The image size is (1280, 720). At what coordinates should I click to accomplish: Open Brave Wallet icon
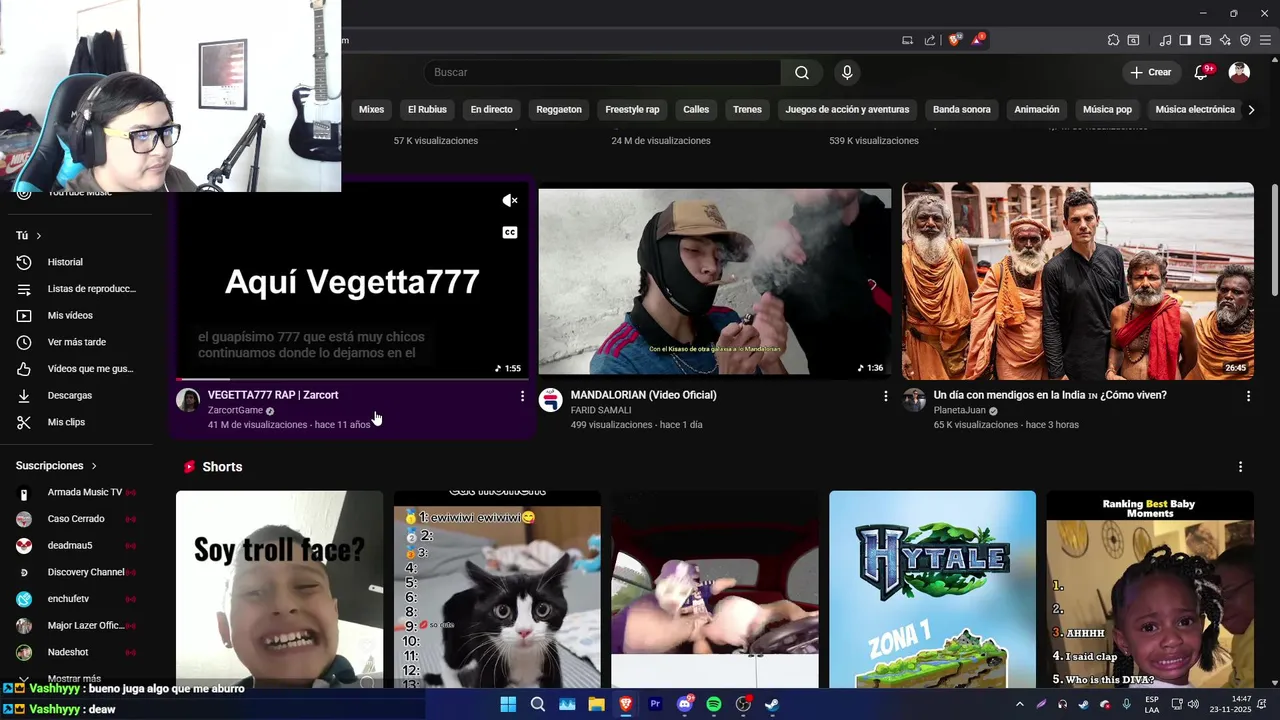point(1205,40)
